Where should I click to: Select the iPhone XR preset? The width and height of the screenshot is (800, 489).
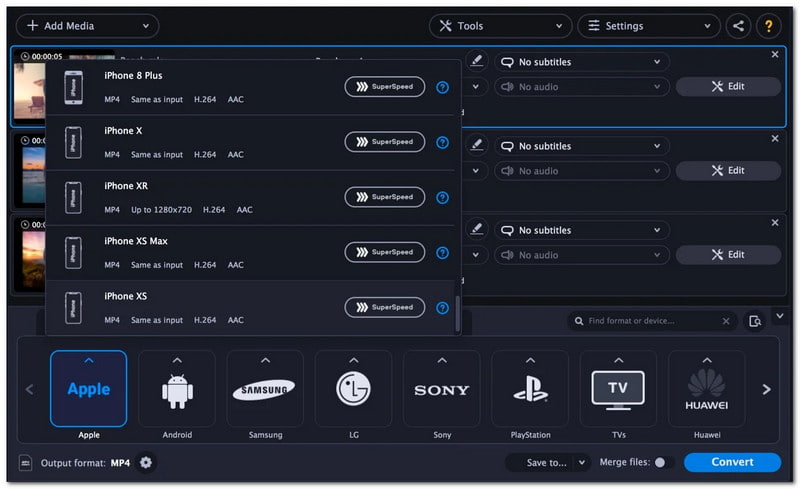pos(250,198)
